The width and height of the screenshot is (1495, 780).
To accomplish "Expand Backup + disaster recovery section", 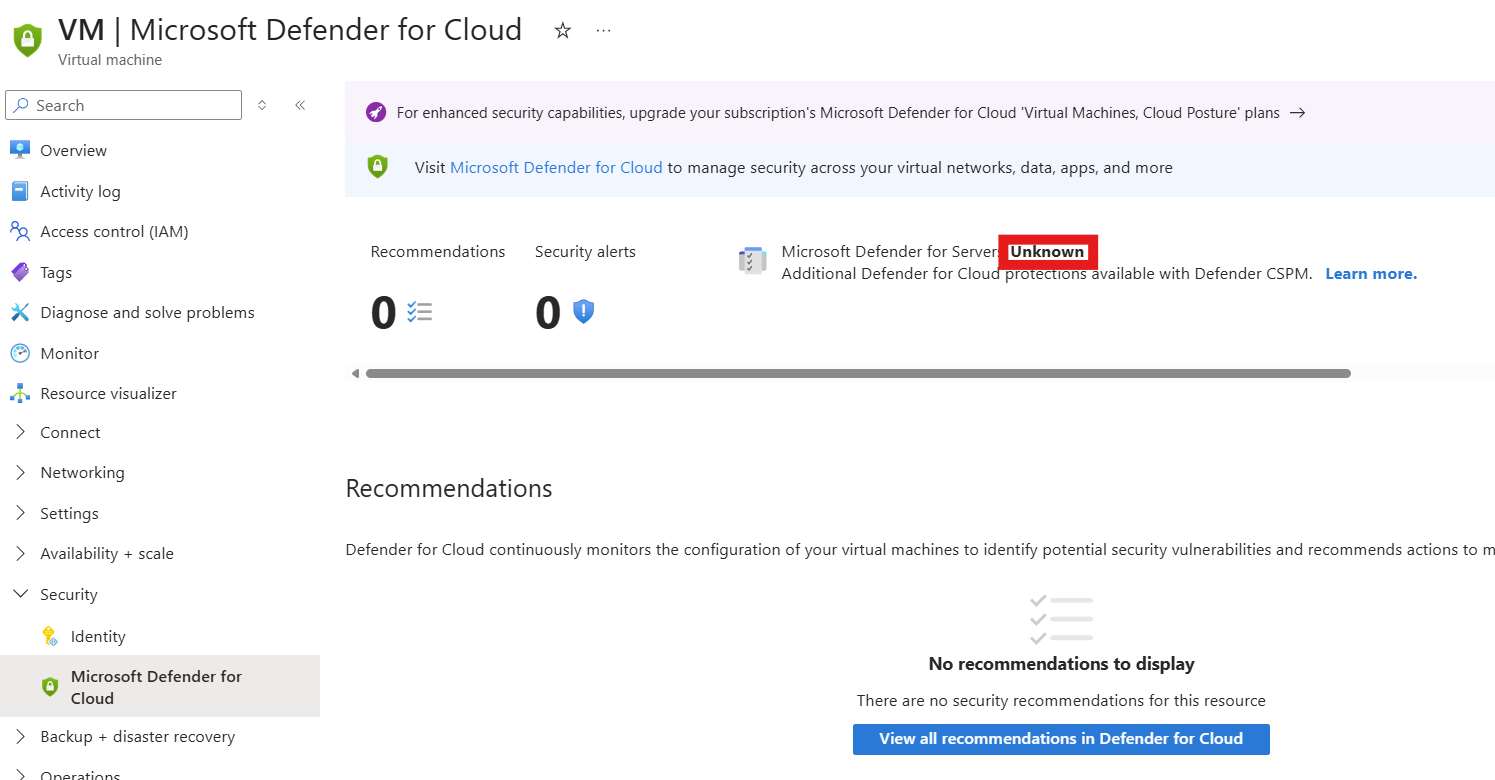I will pos(21,736).
